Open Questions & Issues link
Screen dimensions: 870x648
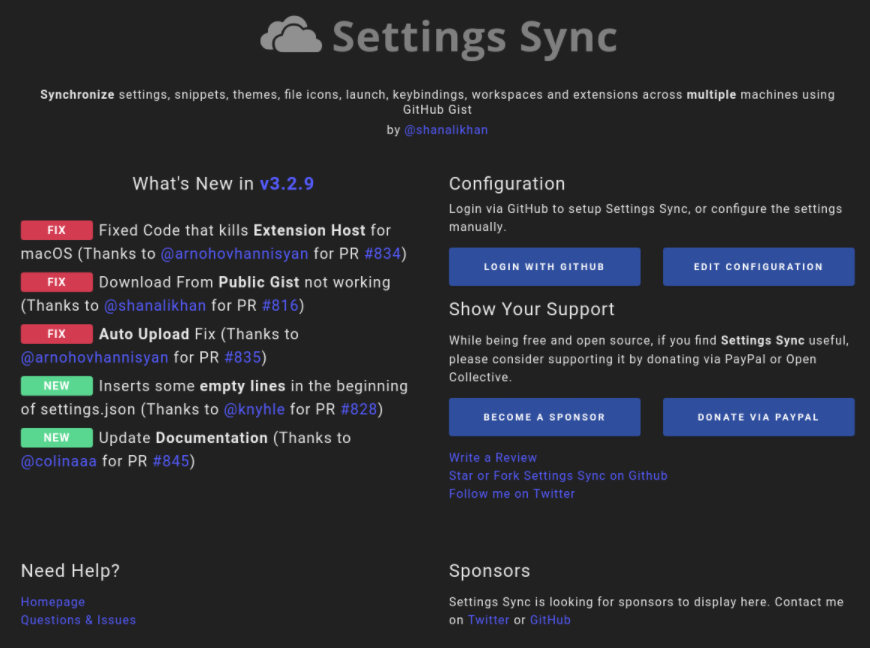(78, 620)
